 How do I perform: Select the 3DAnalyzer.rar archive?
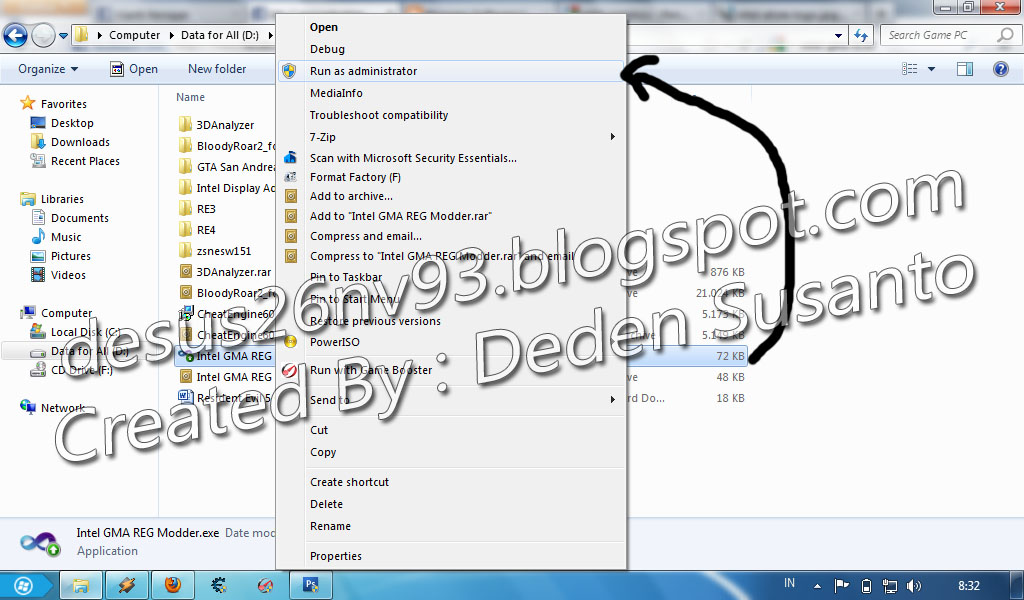[233, 272]
